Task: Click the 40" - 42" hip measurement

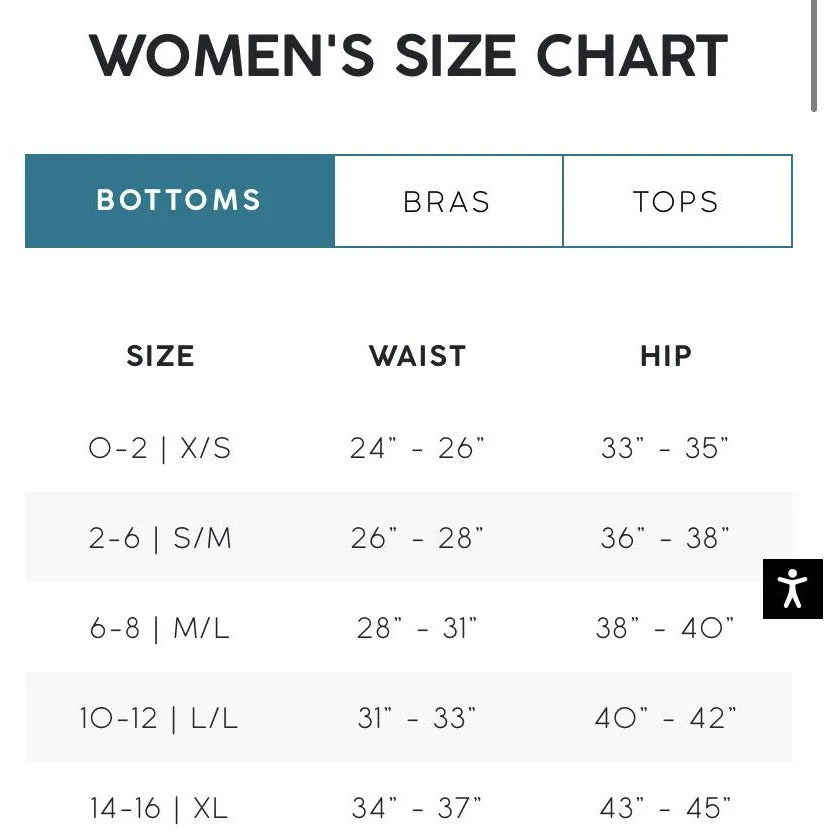Action: click(x=665, y=717)
